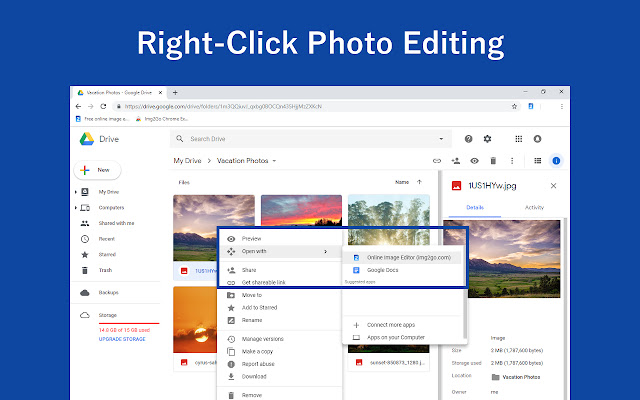Click the Name sort column header

coord(402,182)
